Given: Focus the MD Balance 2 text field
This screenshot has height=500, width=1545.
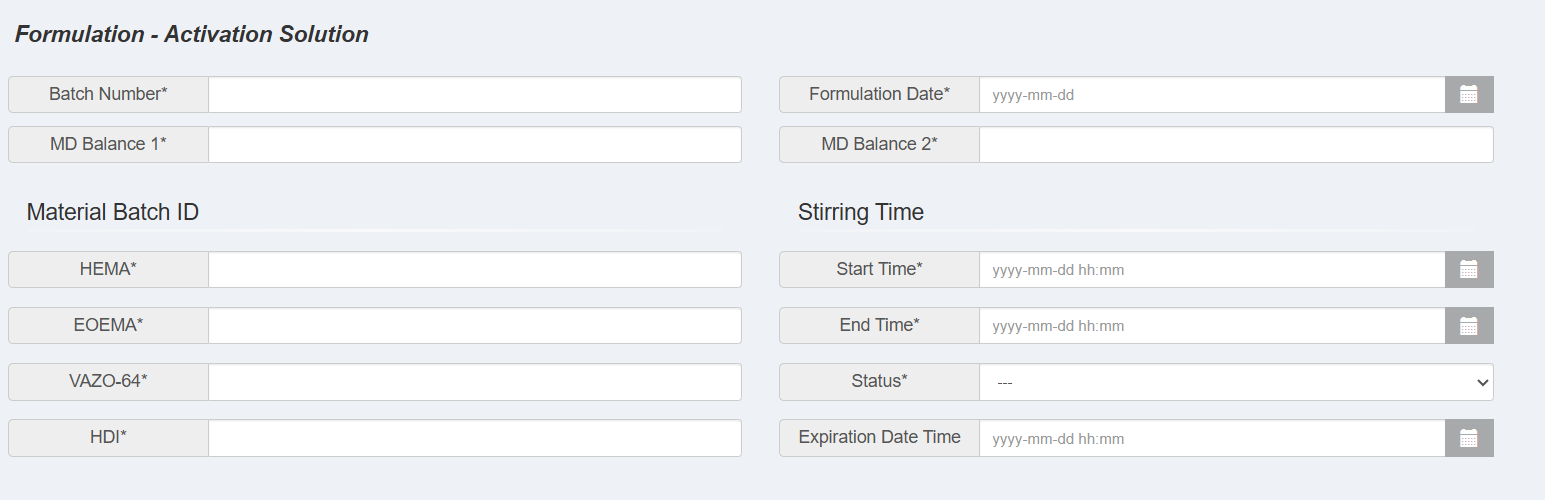Looking at the screenshot, I should tap(1235, 145).
